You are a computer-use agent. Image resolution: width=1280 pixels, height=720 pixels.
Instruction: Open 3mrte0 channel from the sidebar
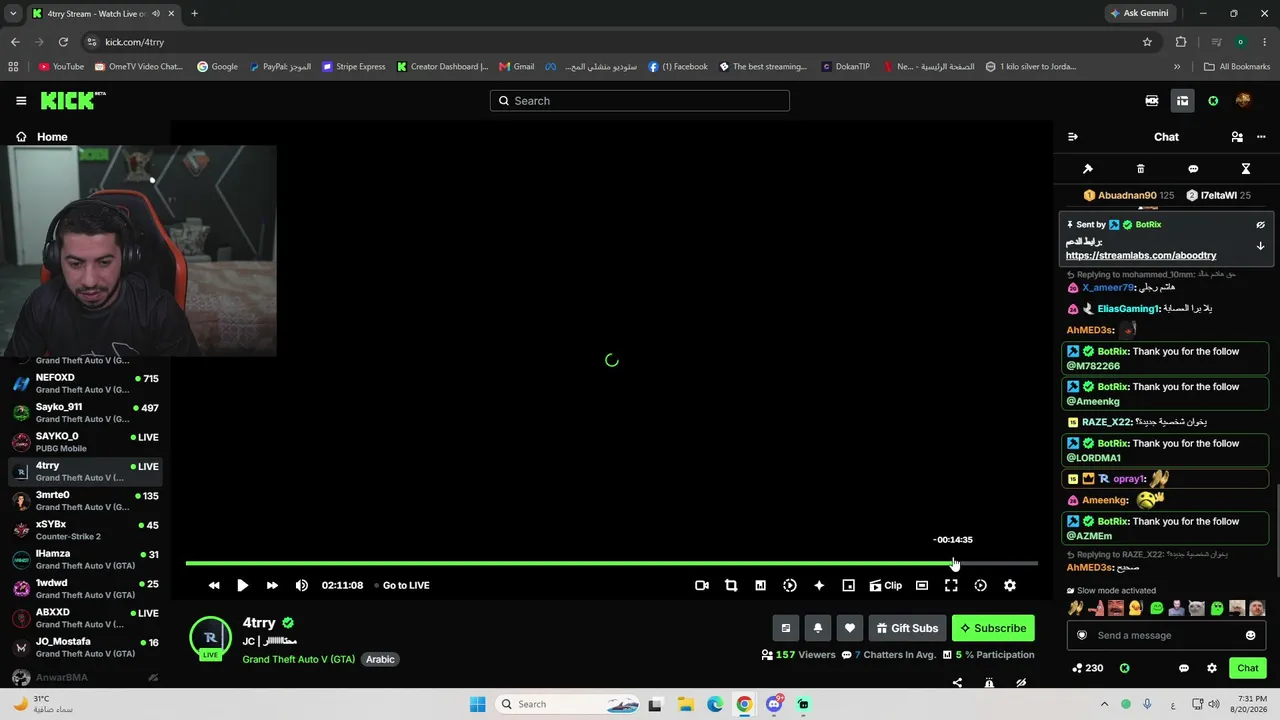click(86, 501)
